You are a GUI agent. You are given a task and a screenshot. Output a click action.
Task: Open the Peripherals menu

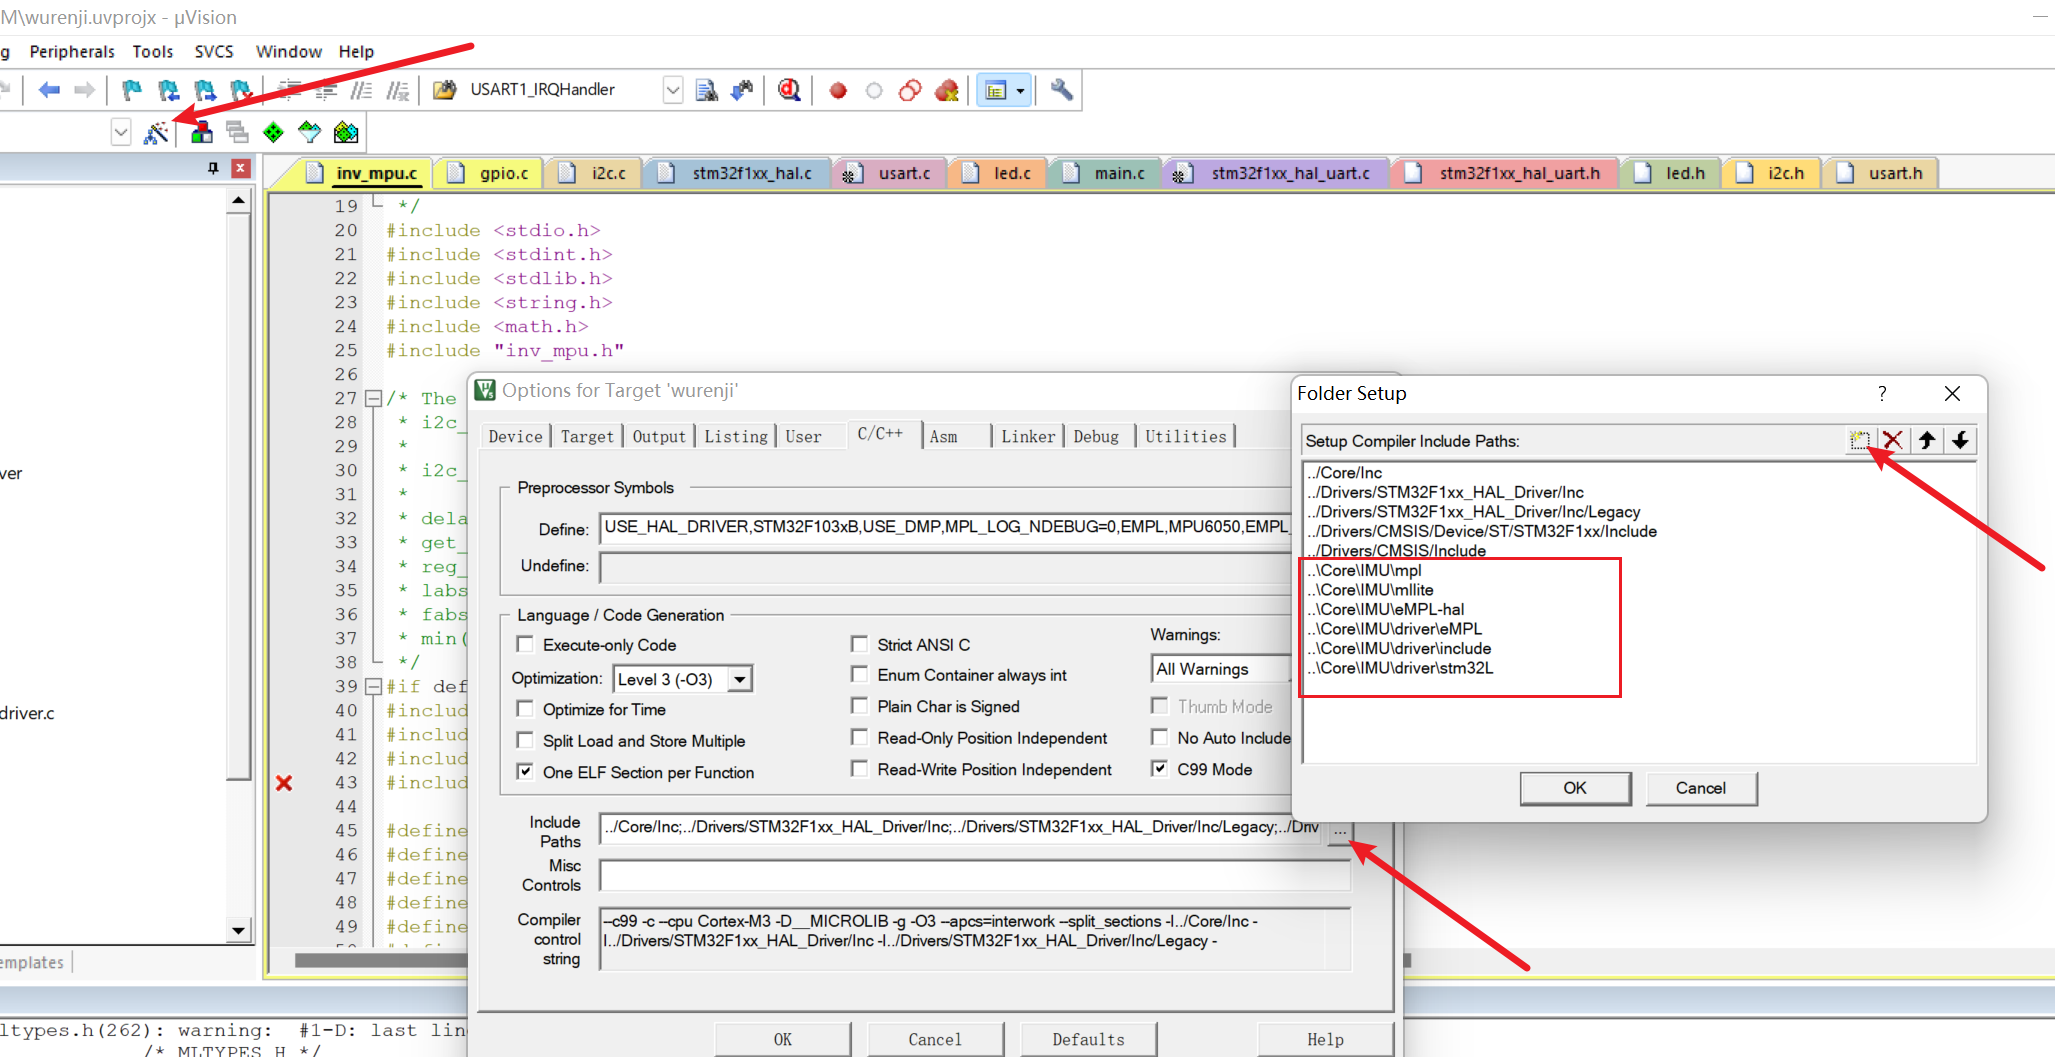pos(72,51)
